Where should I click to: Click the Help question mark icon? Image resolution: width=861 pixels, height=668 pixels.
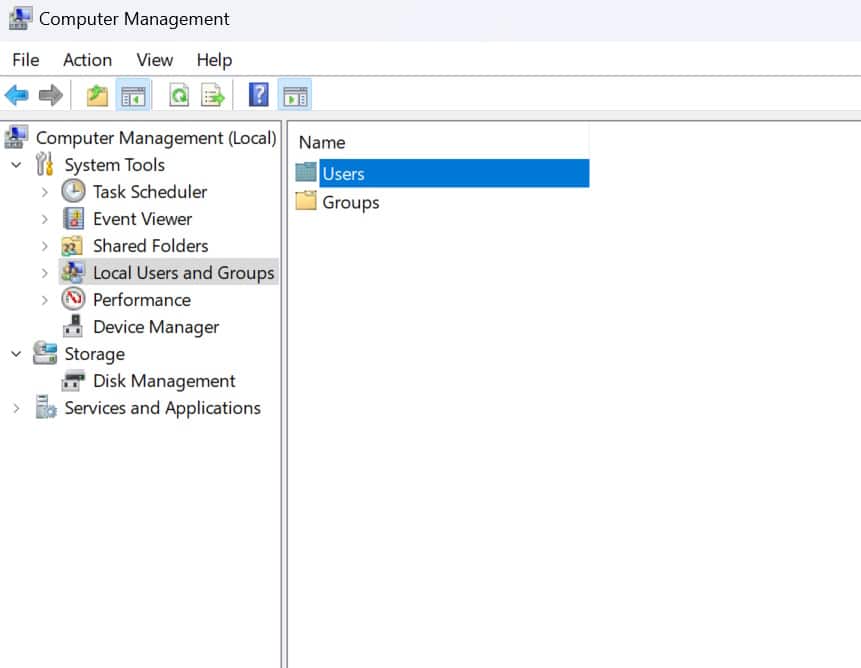[x=257, y=94]
